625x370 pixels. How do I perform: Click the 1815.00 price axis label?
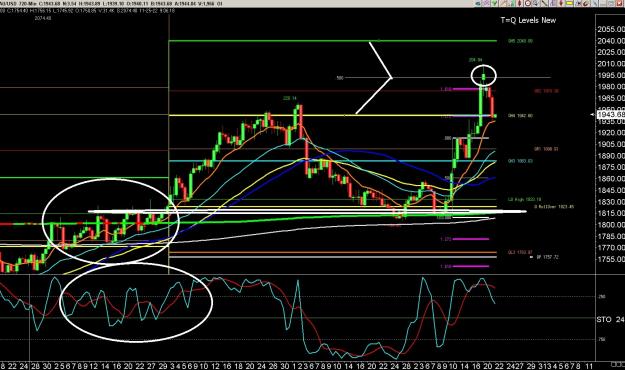(611, 213)
